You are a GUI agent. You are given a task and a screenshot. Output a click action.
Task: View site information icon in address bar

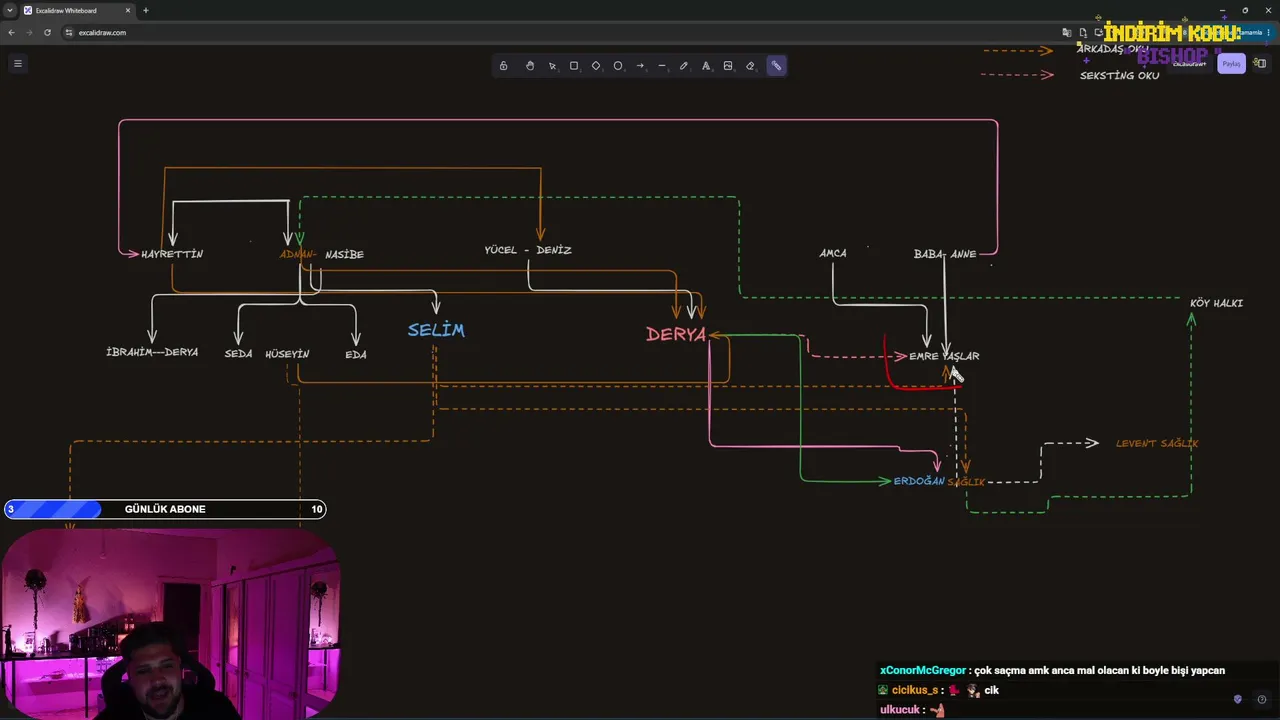click(69, 32)
